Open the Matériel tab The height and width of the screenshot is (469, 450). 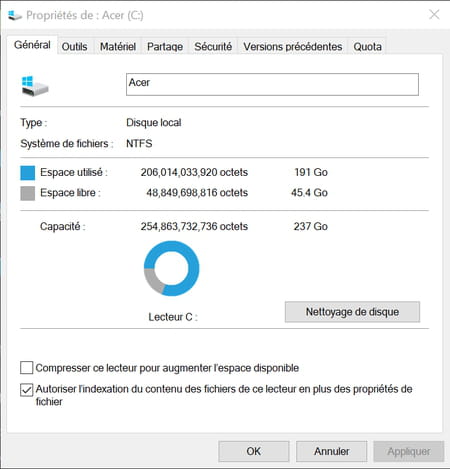(x=118, y=47)
